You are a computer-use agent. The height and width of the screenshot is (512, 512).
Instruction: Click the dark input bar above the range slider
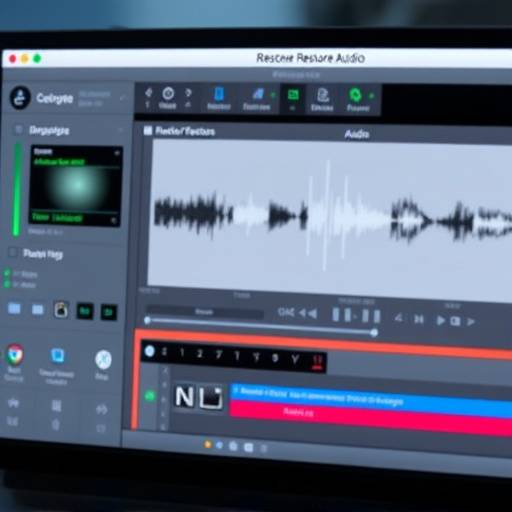205,312
